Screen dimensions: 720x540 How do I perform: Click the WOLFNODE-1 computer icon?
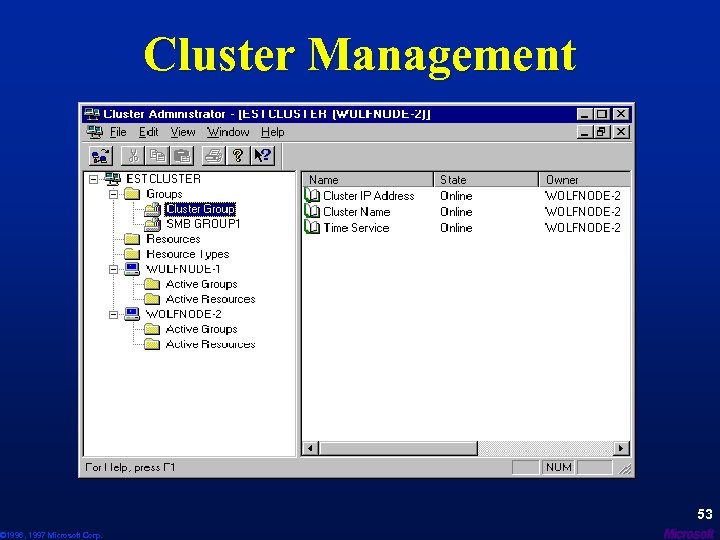pyautogui.click(x=132, y=269)
